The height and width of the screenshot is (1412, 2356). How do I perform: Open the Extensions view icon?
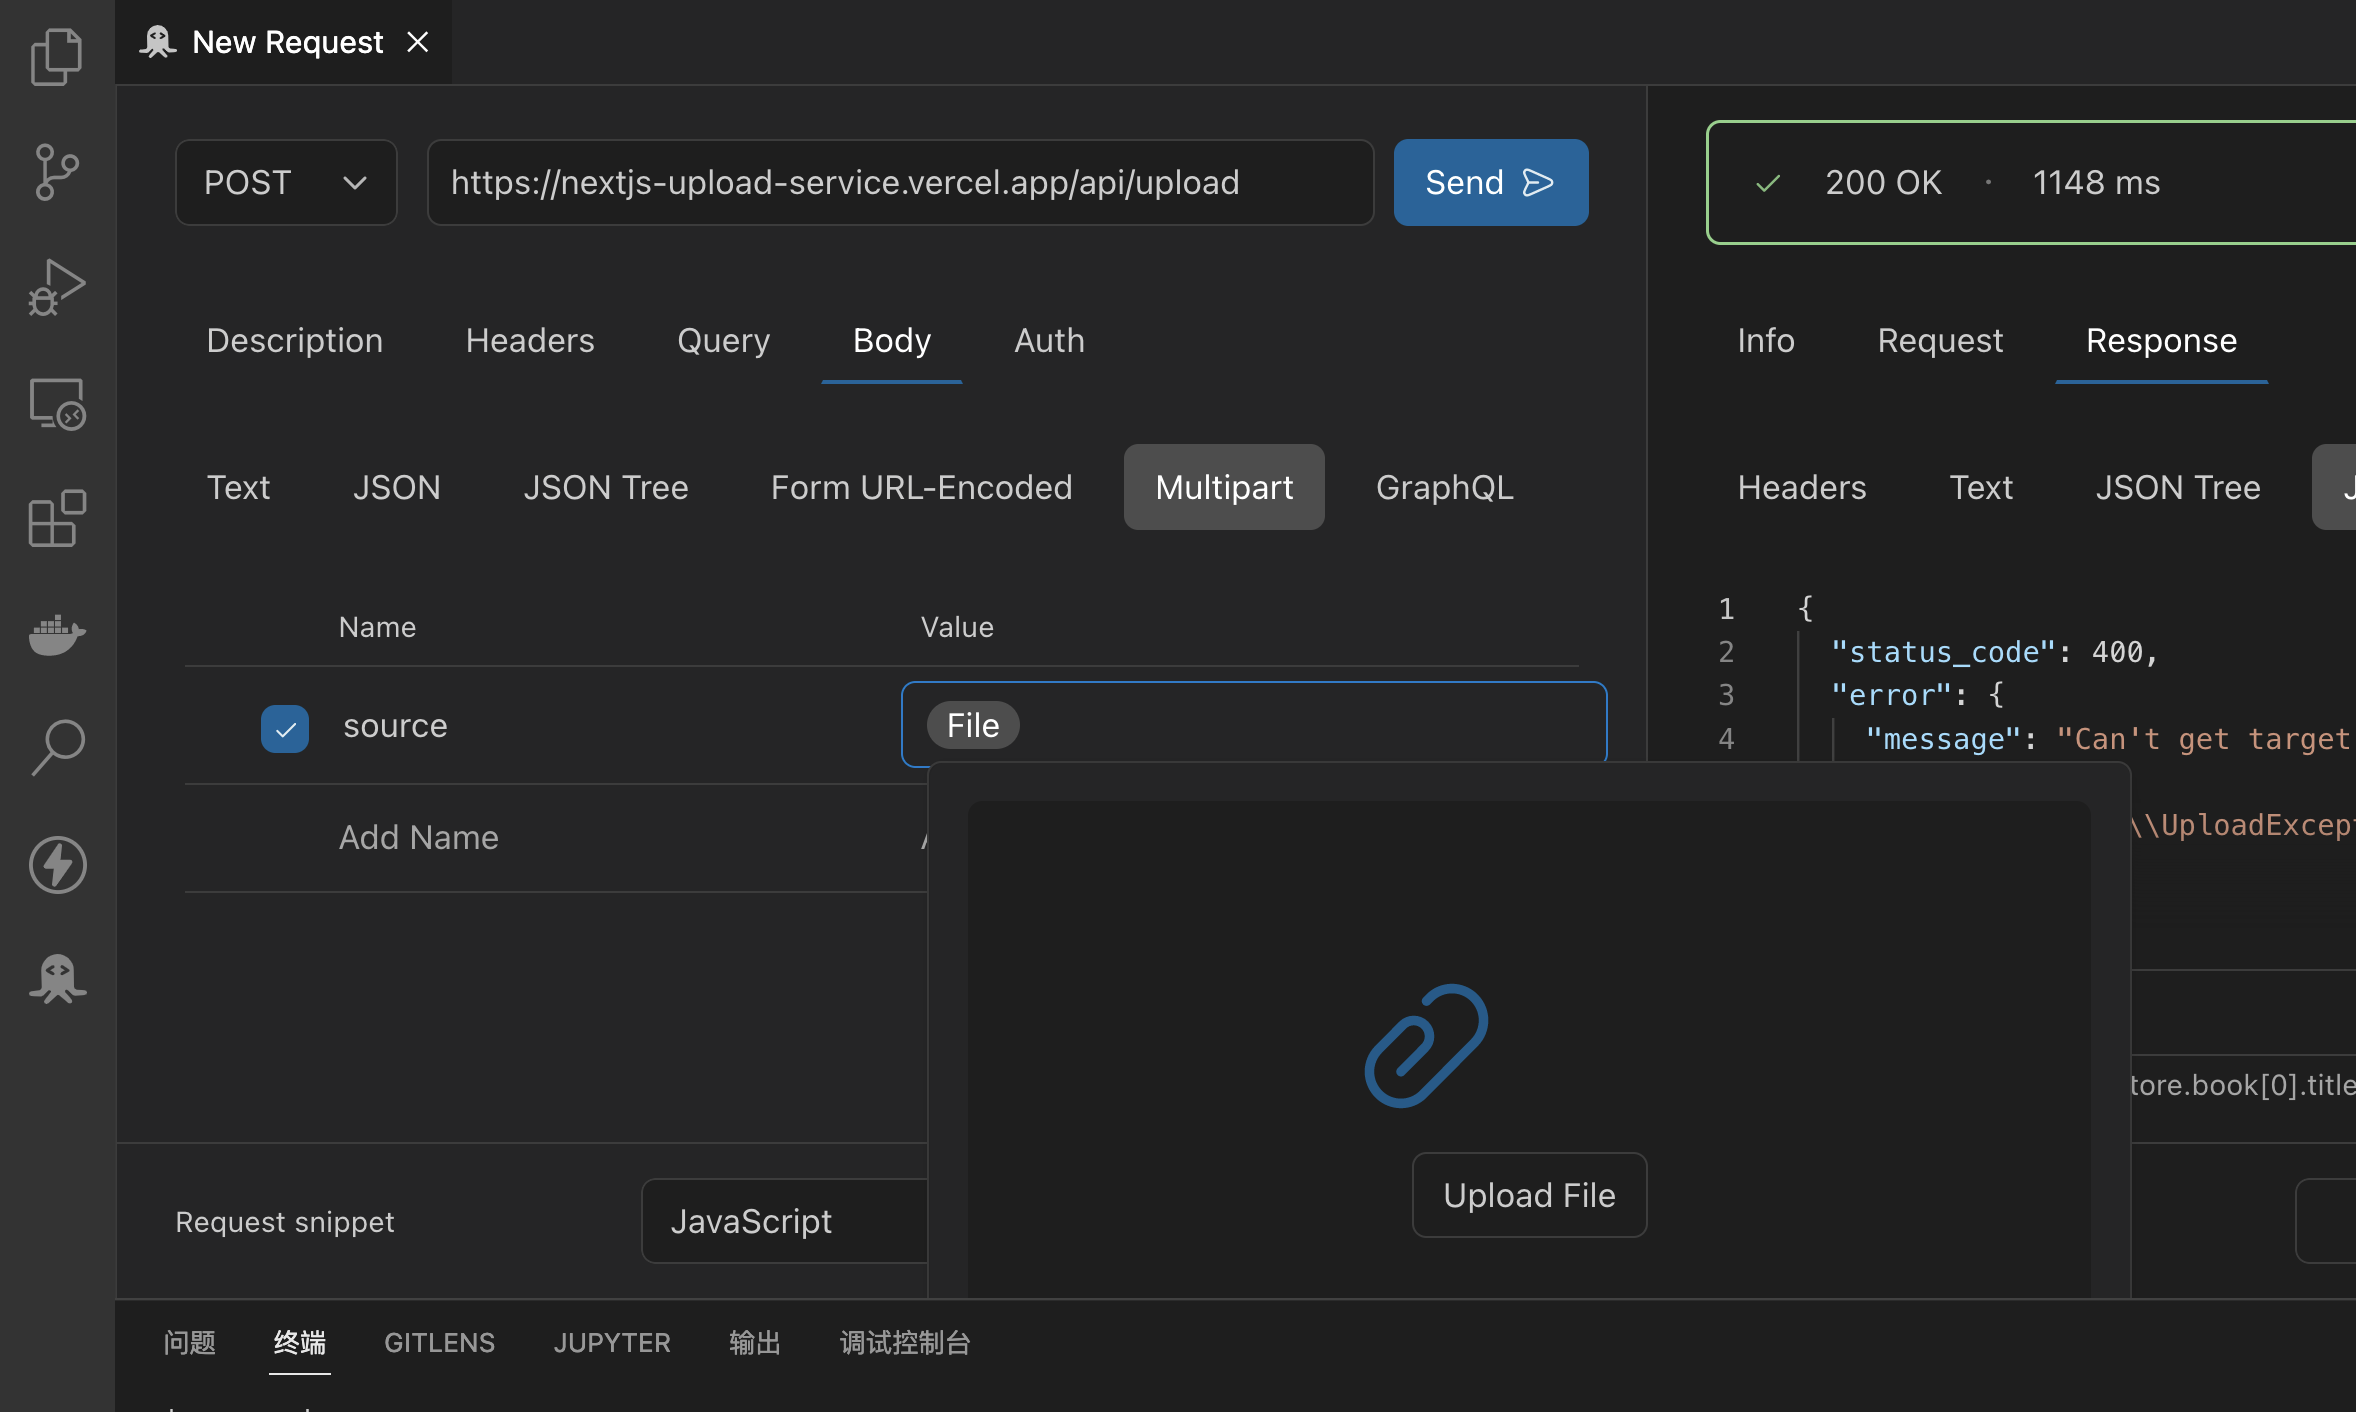(x=57, y=518)
